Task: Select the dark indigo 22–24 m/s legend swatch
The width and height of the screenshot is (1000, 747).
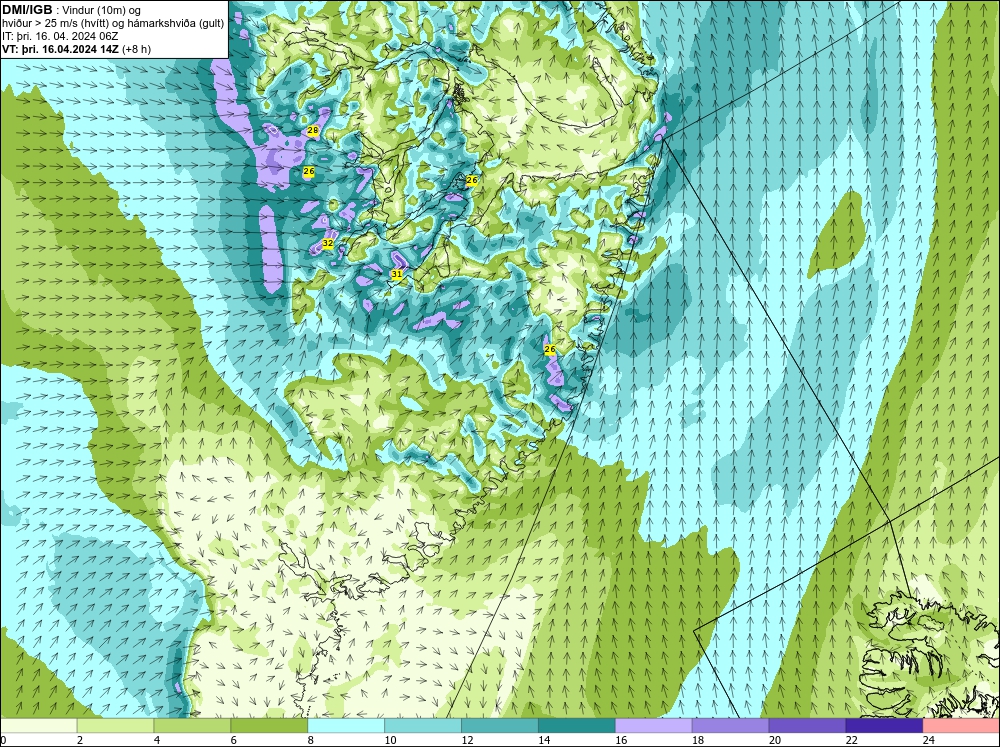Action: click(884, 726)
